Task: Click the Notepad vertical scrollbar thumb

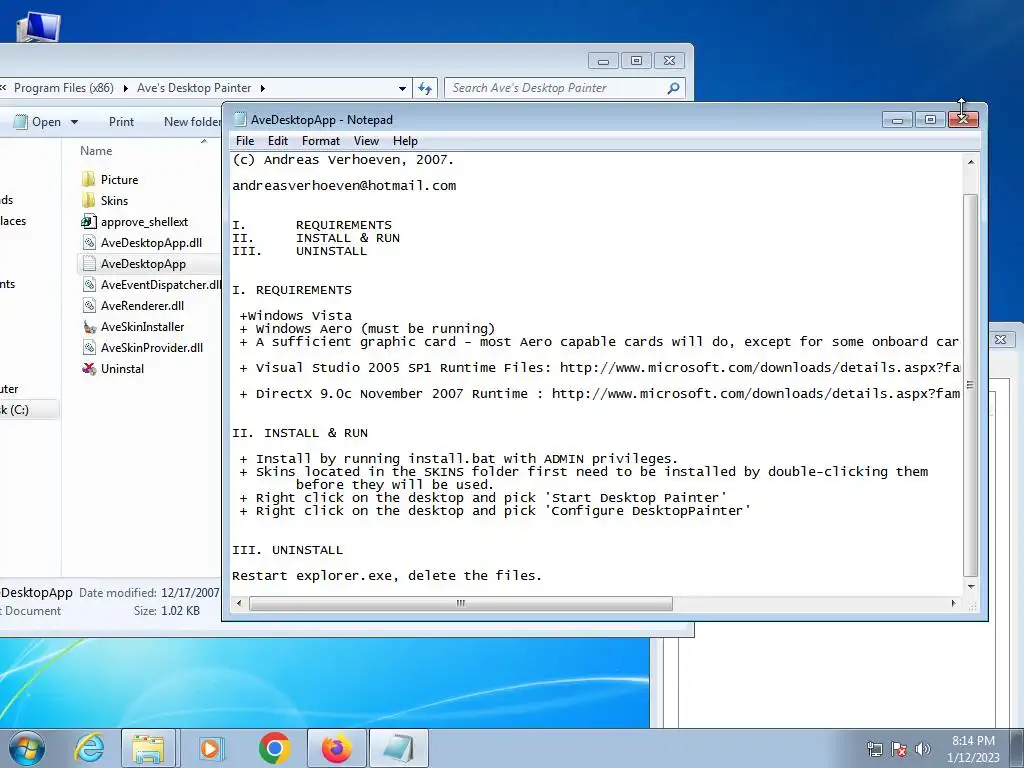Action: (x=970, y=385)
